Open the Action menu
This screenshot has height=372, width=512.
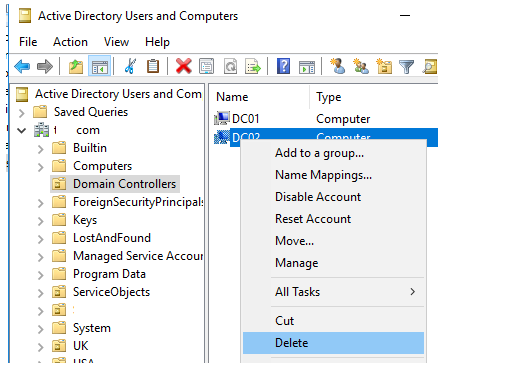coord(70,42)
